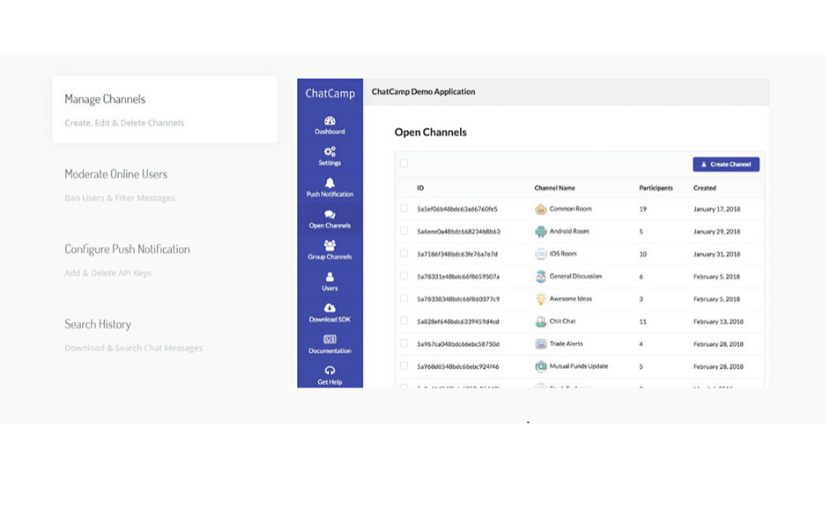
Task: Click the iOS Room channel name
Action: 563,254
